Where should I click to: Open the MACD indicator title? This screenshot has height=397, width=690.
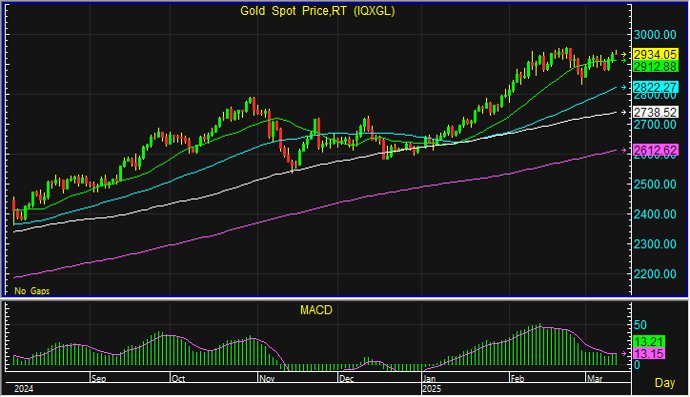click(316, 310)
